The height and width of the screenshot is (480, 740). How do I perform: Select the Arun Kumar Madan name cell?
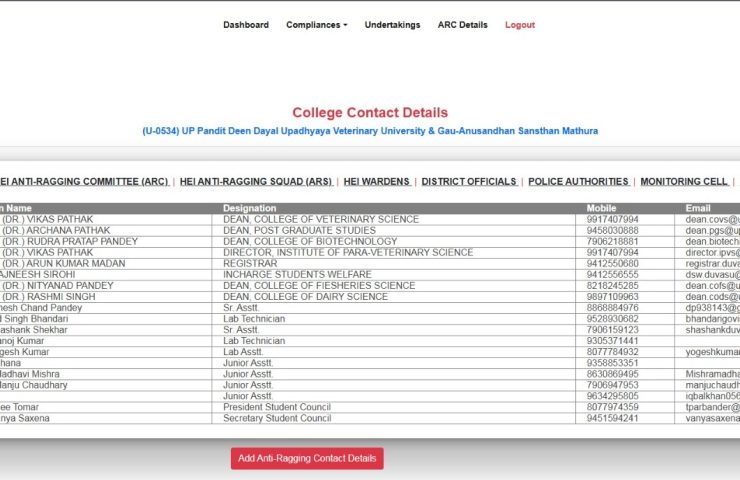click(x=106, y=263)
